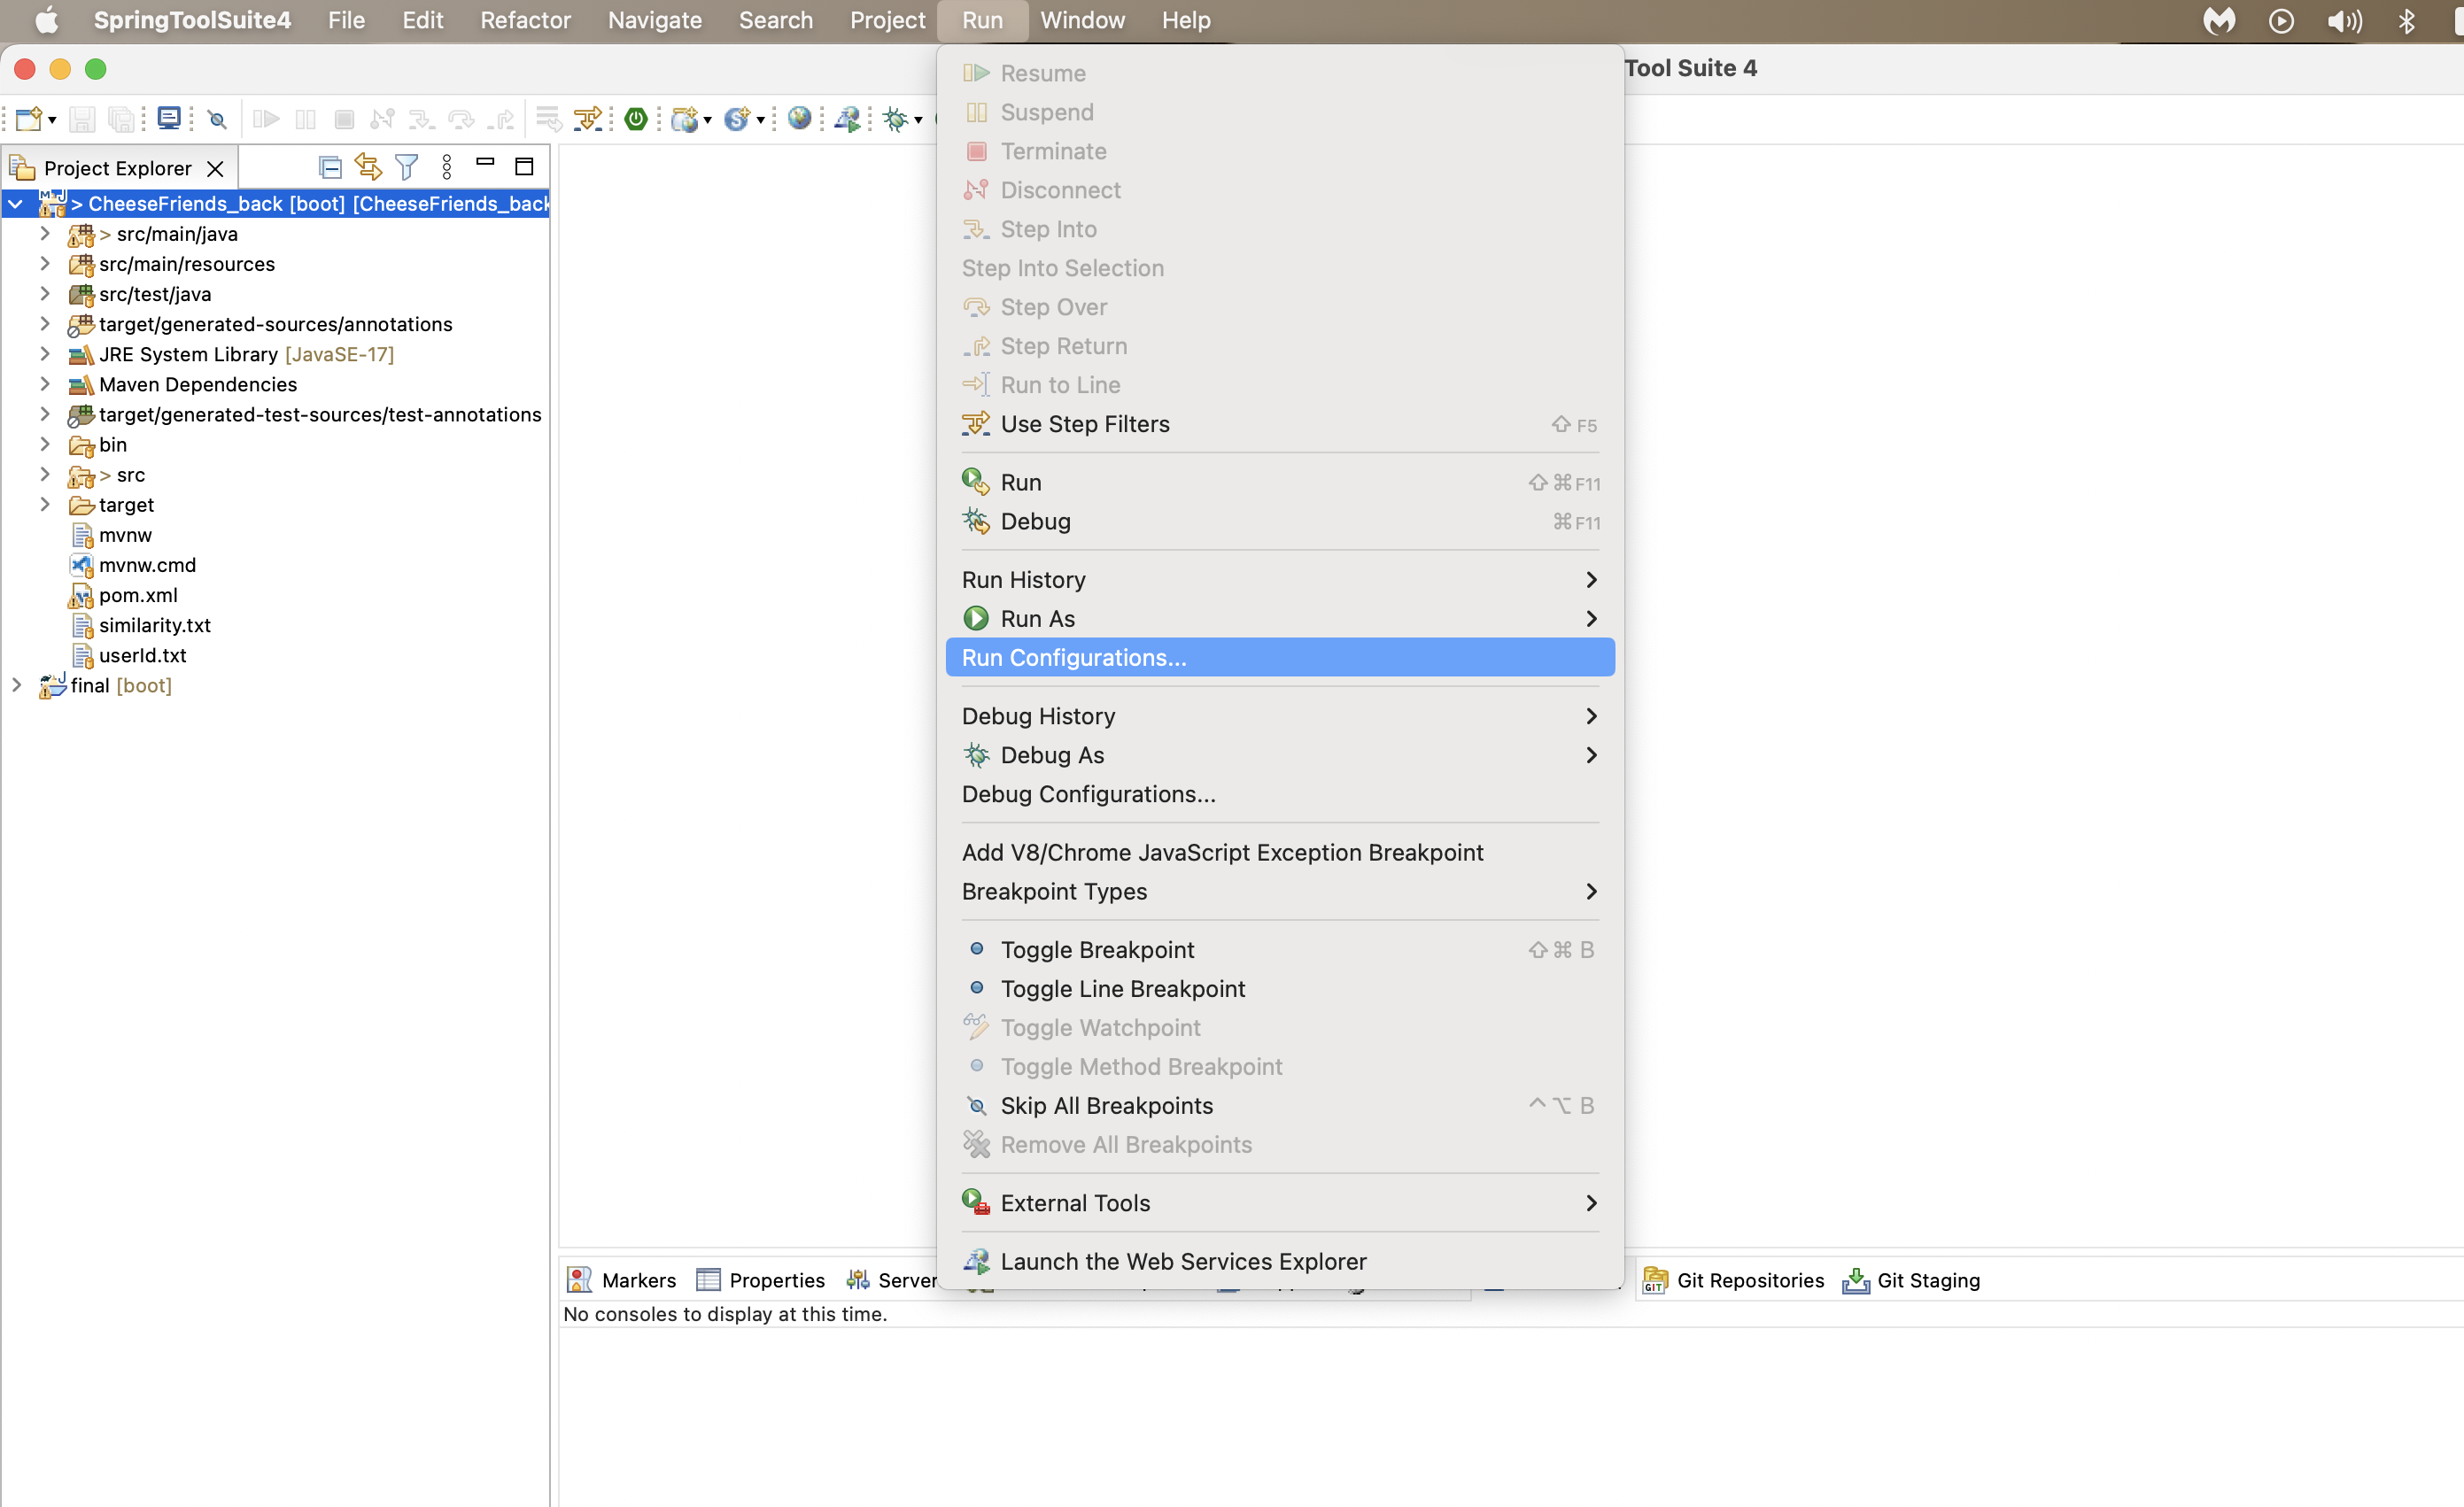The height and width of the screenshot is (1507, 2464).
Task: Switch to the Properties tab
Action: point(761,1280)
